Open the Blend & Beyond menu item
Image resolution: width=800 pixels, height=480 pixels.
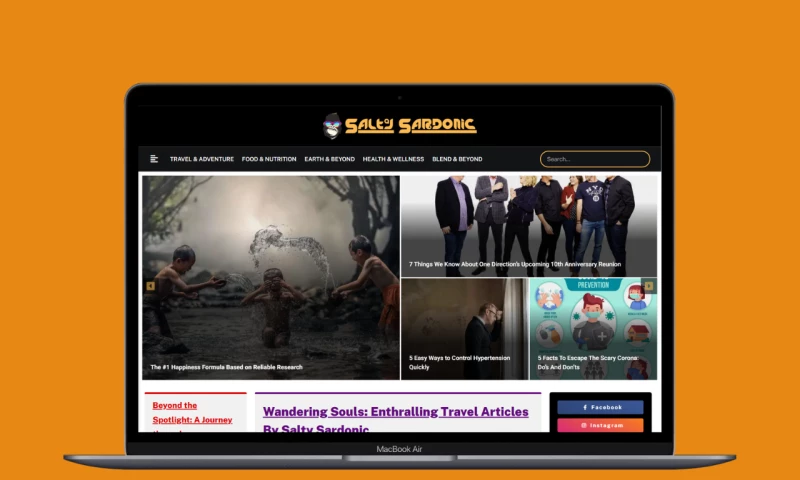457,159
